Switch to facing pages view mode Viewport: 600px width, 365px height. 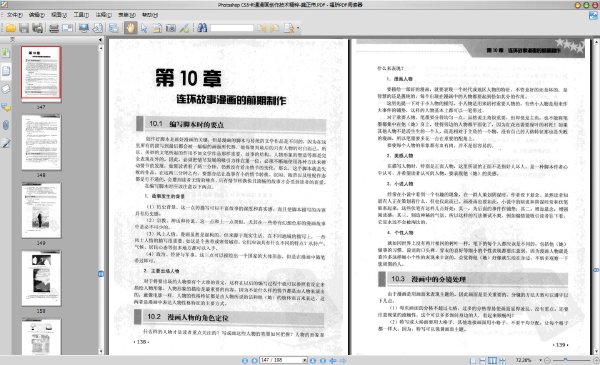click(492, 360)
